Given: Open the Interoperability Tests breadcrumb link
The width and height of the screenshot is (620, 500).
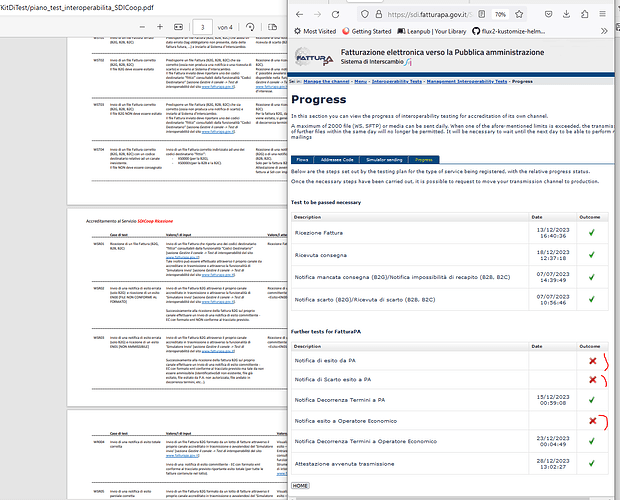Looking at the screenshot, I should [x=397, y=81].
